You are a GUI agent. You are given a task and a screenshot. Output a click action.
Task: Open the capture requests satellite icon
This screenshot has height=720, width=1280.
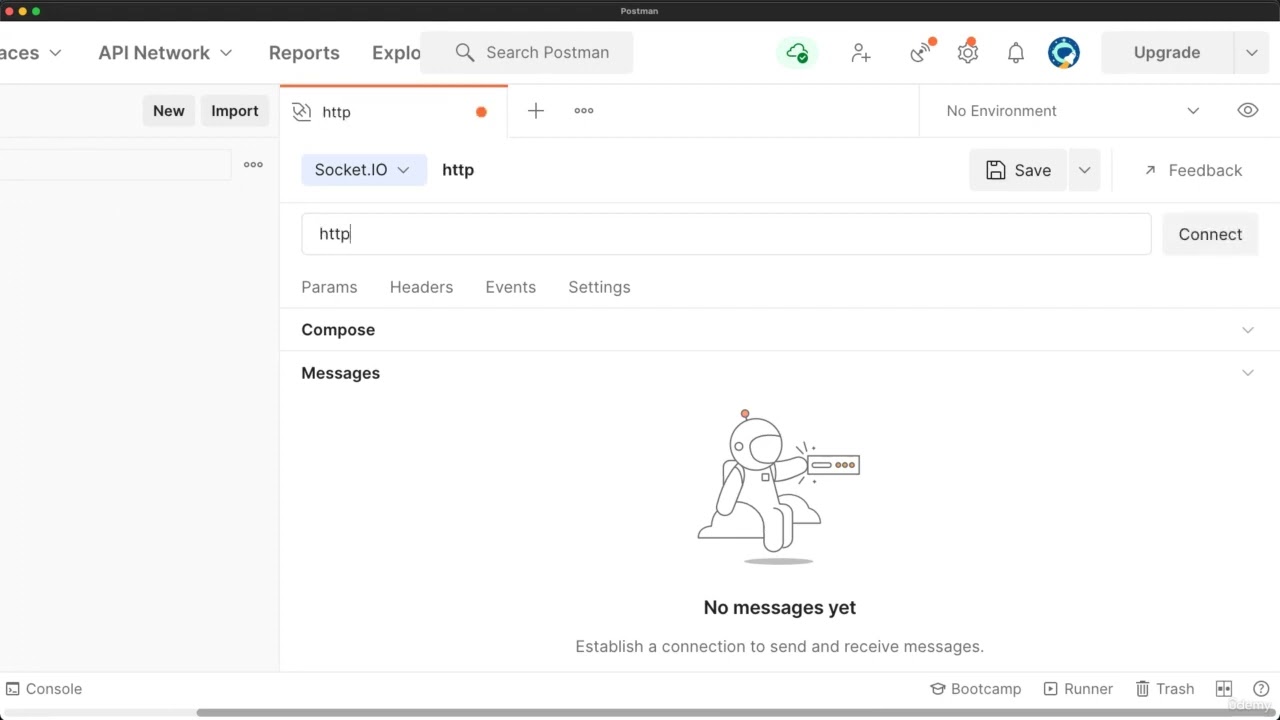[921, 52]
